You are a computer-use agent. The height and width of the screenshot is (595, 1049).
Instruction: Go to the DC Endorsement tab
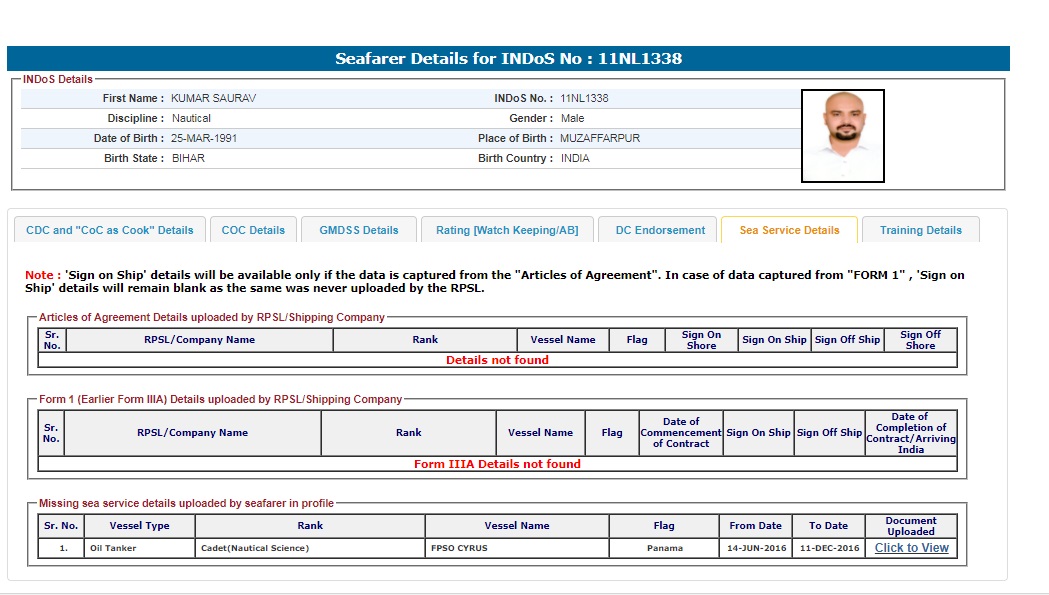click(x=660, y=230)
